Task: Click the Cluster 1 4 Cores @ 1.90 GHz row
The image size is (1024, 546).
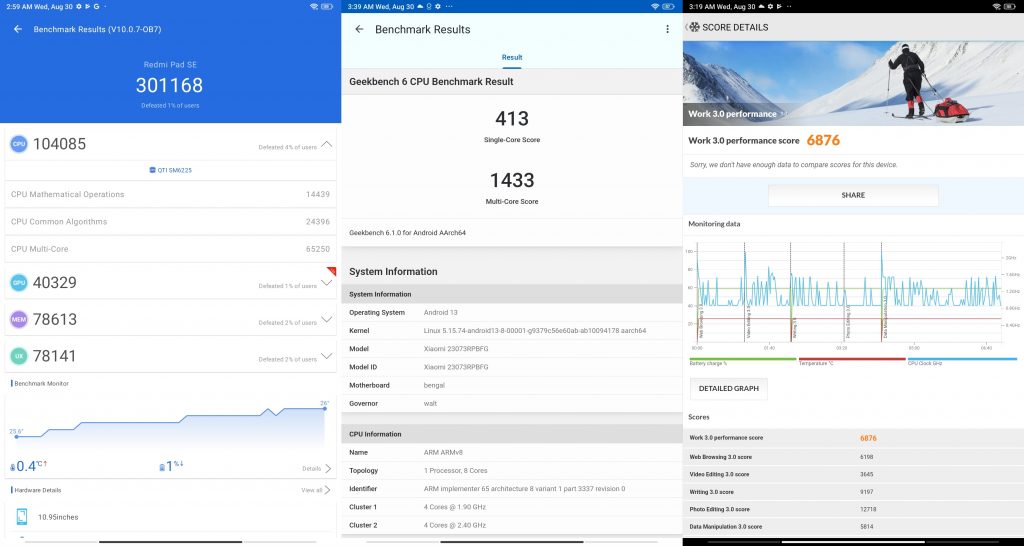Action: (x=512, y=507)
